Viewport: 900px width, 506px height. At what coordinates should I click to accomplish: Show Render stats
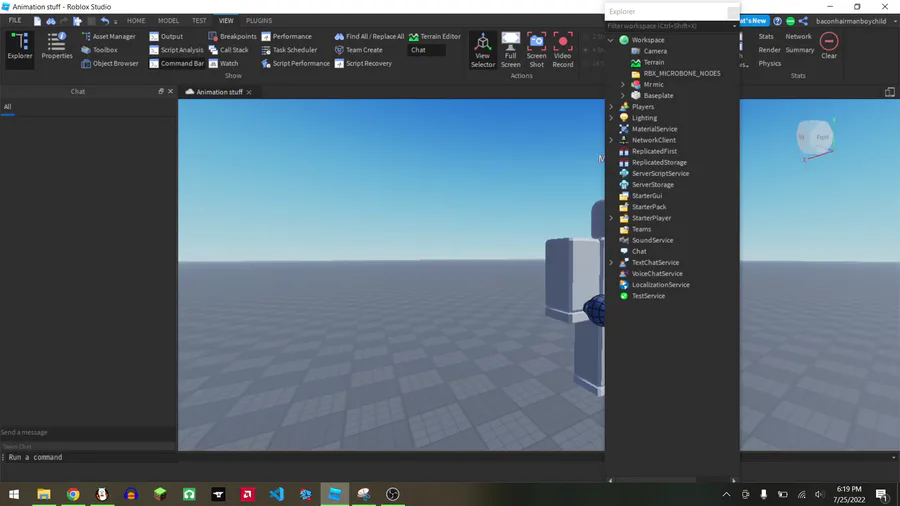769,50
